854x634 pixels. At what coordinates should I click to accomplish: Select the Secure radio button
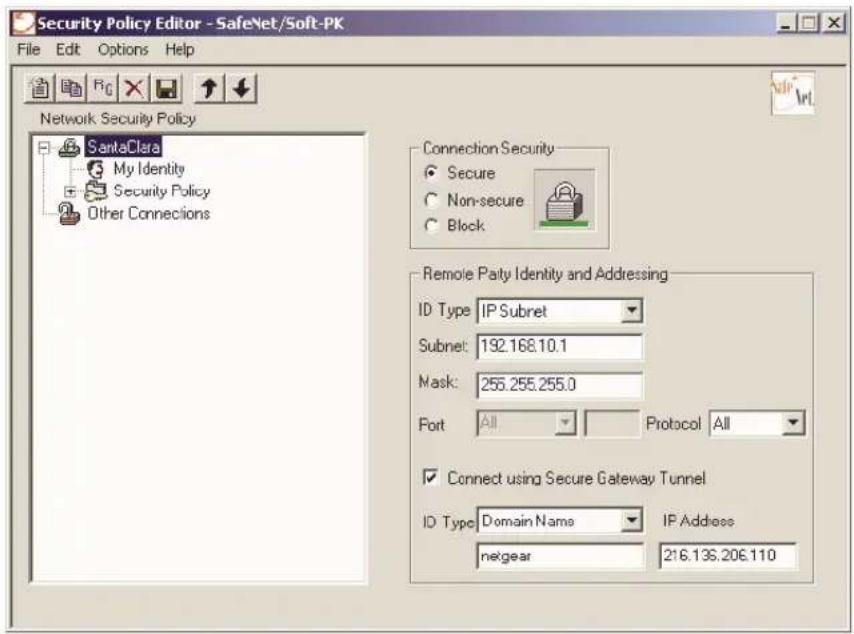point(431,173)
